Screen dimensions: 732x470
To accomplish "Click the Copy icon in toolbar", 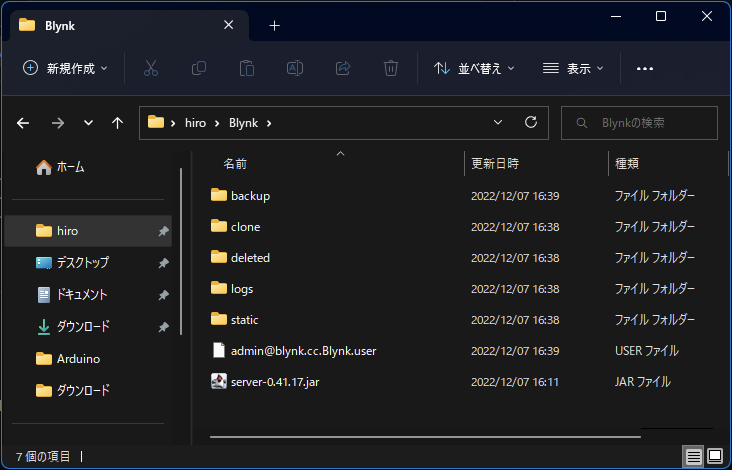I will point(199,69).
